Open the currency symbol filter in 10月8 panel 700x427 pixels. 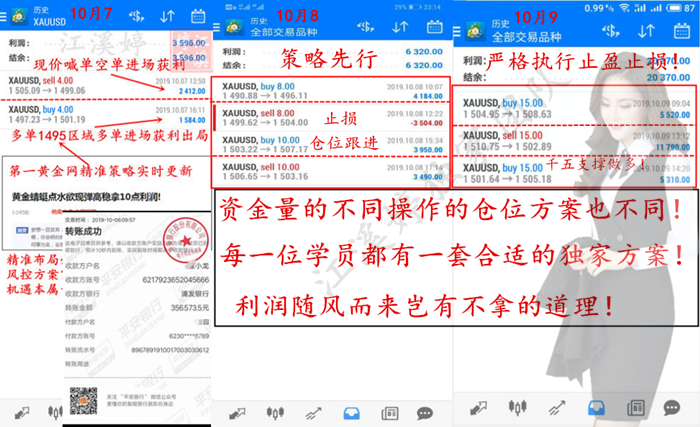pos(366,27)
